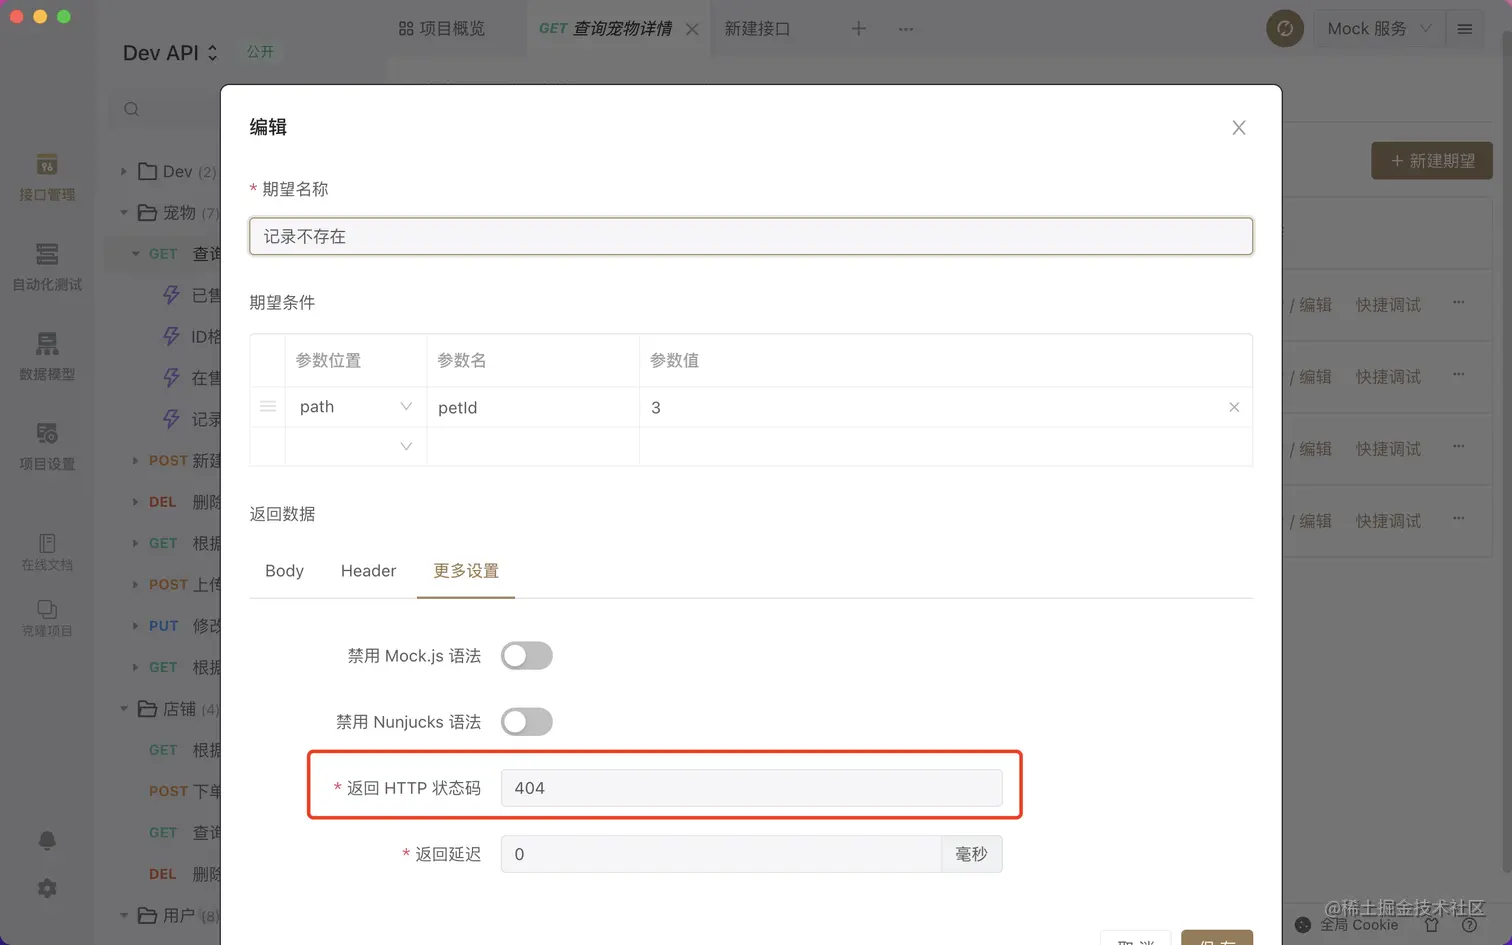1512x945 pixels.
Task: Open the settings gear in sidebar
Action: click(47, 888)
